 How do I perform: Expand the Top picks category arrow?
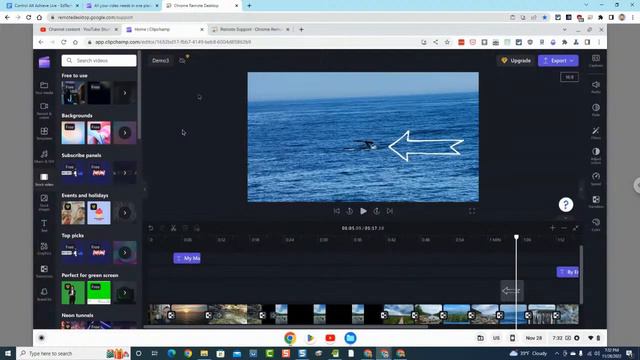tap(125, 253)
